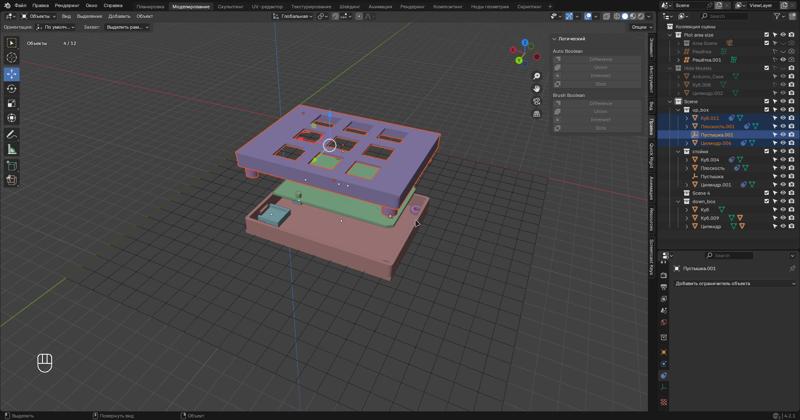Viewport: 800px width, 420px height.
Task: Click Auto Boolean Union button
Action: tap(596, 67)
